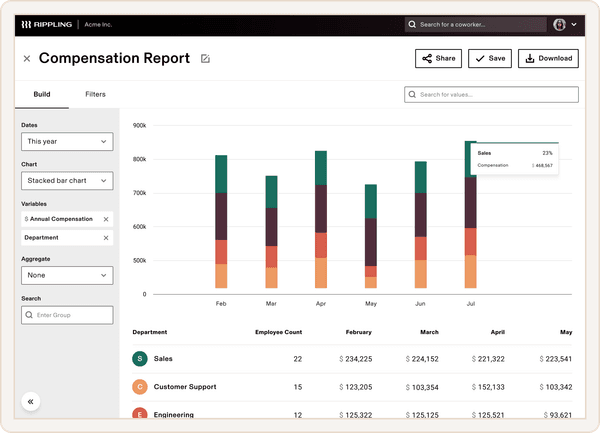The width and height of the screenshot is (600, 433).
Task: Remove the Department variable
Action: [106, 238]
